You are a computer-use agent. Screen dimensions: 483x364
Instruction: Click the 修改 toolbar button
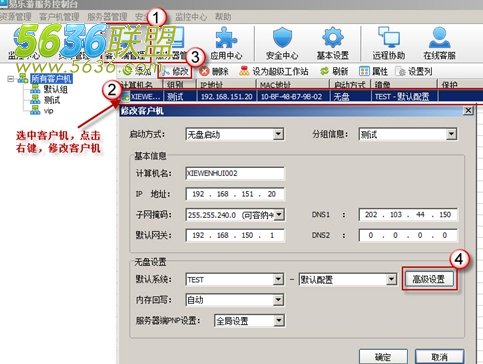(x=175, y=71)
